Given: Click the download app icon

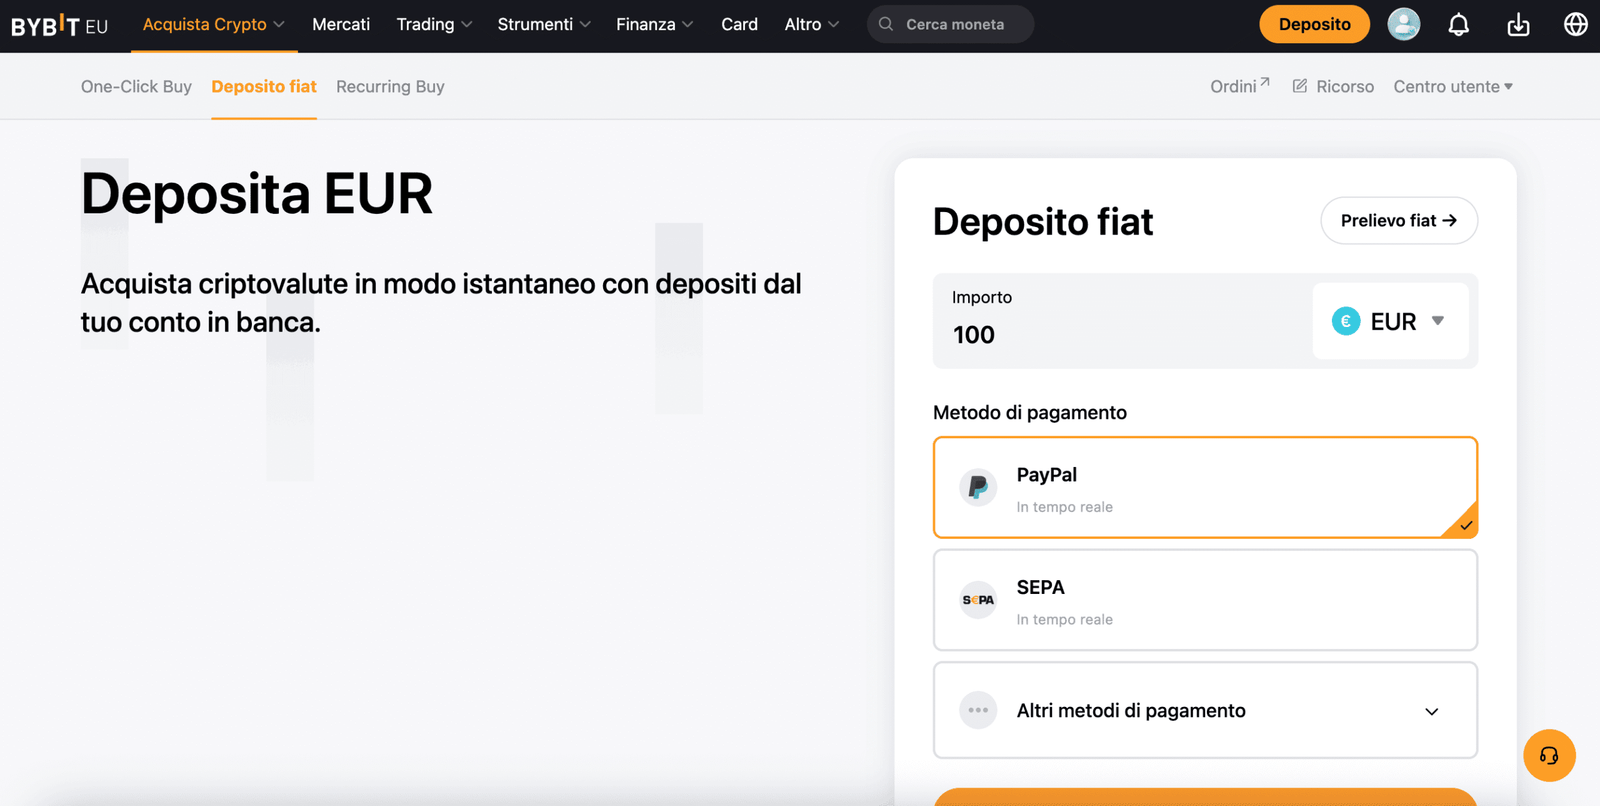Looking at the screenshot, I should coord(1518,24).
